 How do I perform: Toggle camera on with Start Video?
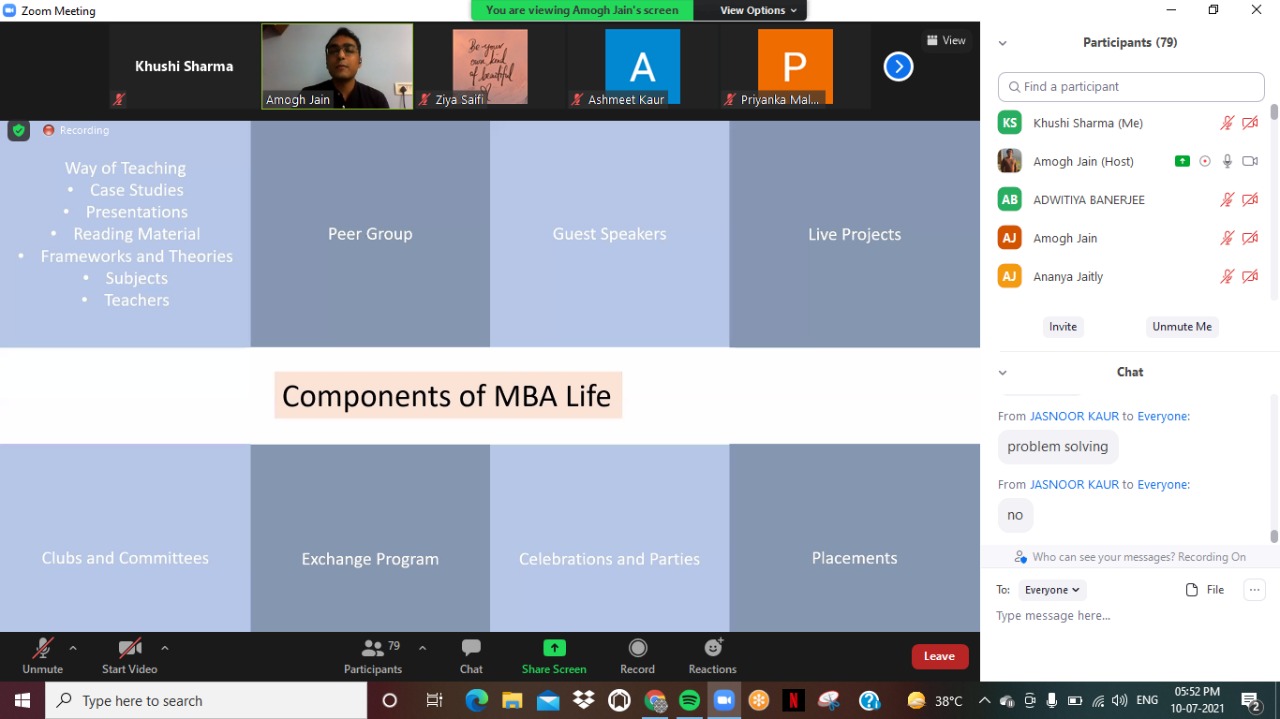(x=129, y=656)
